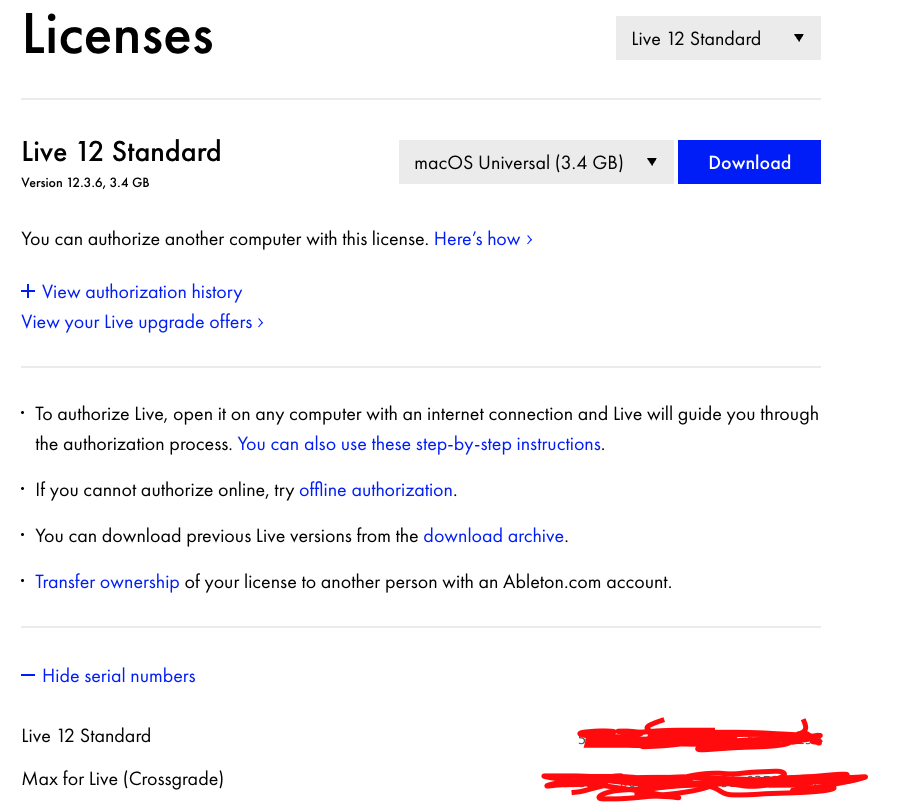Image resolution: width=901 pixels, height=808 pixels.
Task: Click the arrow on the license selector dropdown
Action: pos(798,39)
